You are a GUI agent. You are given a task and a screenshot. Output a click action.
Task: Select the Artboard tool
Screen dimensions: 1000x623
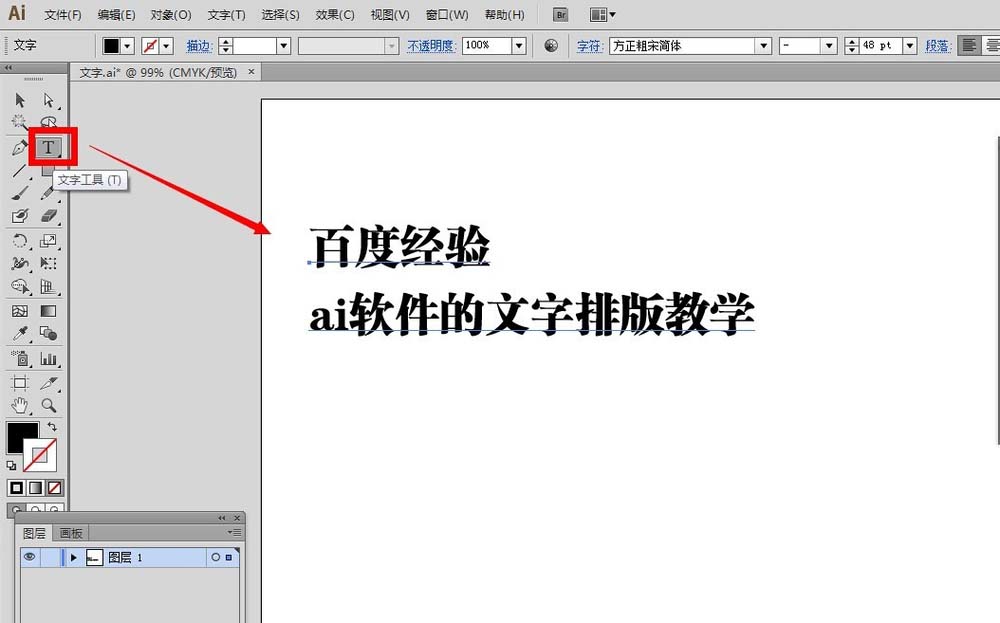coord(20,383)
